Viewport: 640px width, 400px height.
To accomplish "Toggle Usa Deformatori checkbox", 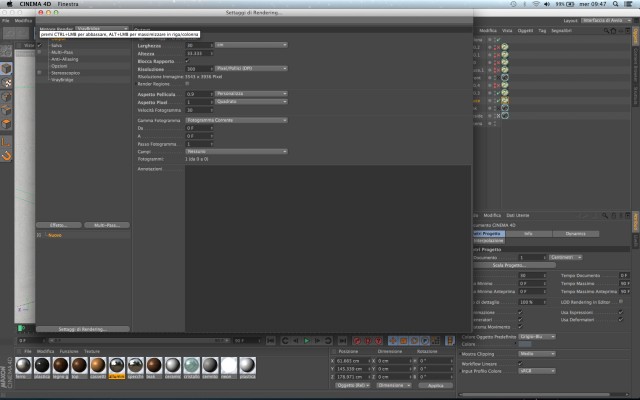I will point(621,320).
